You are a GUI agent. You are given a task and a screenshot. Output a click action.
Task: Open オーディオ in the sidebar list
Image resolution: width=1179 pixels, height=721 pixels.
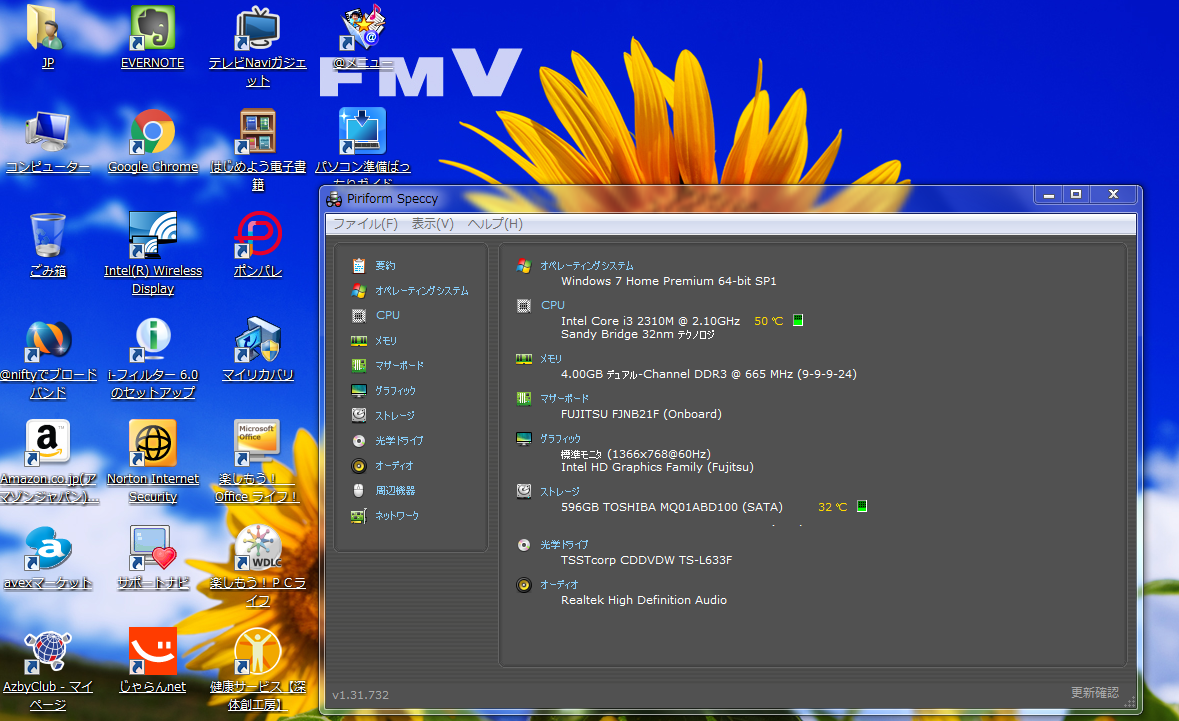[x=394, y=465]
